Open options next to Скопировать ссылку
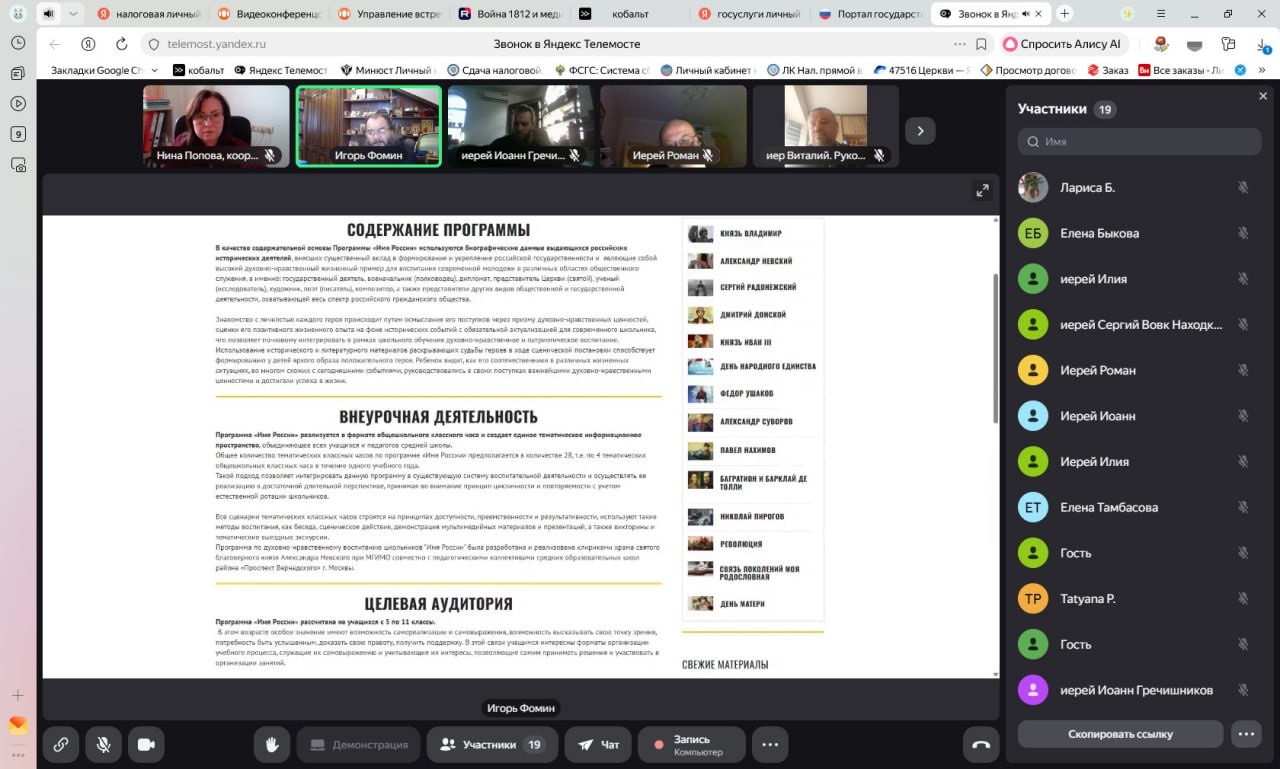This screenshot has width=1280, height=769. tap(1246, 734)
